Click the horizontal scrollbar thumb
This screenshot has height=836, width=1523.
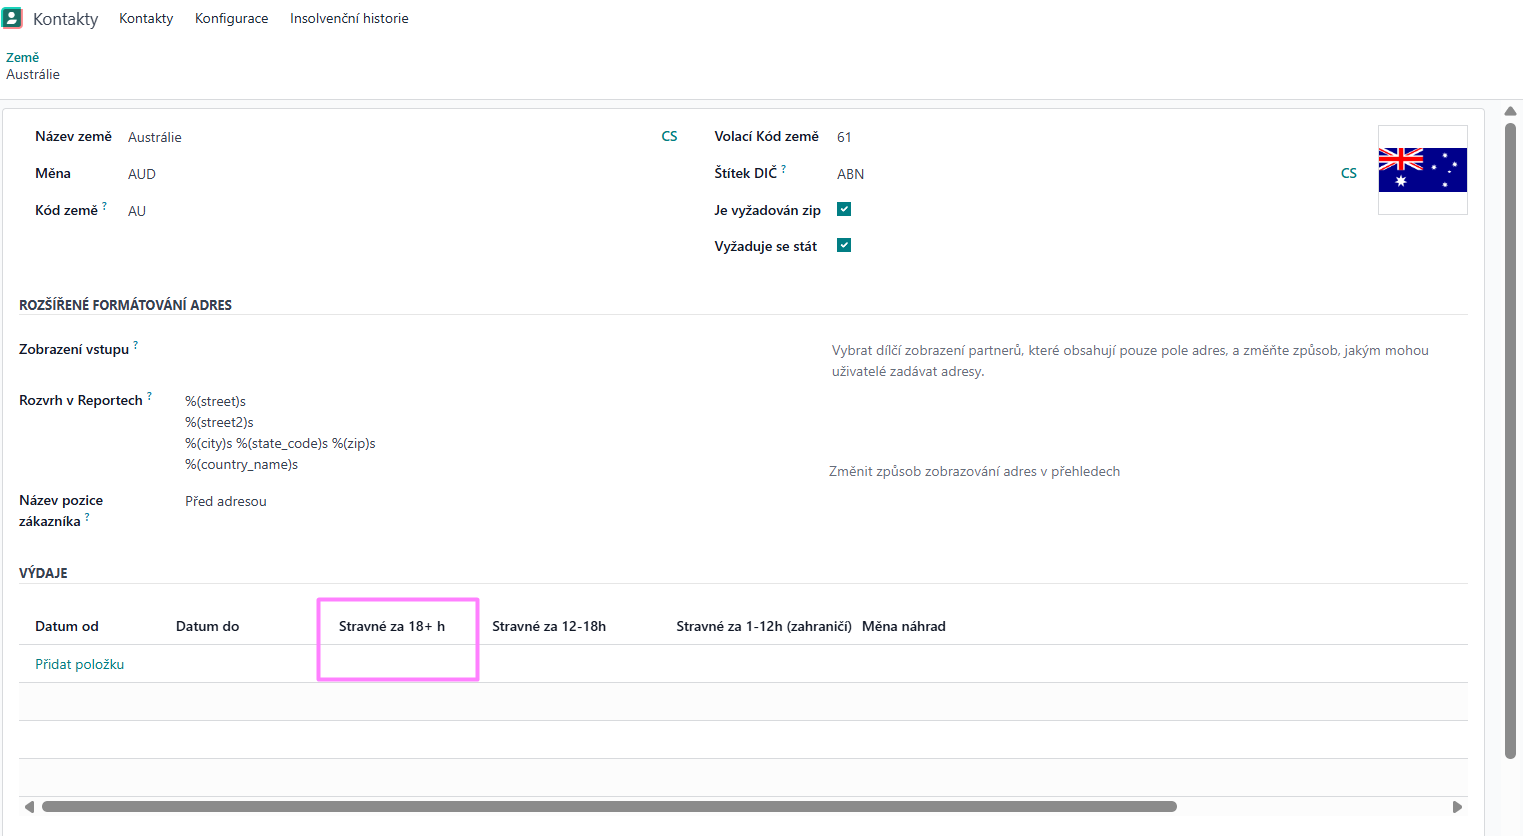point(609,806)
